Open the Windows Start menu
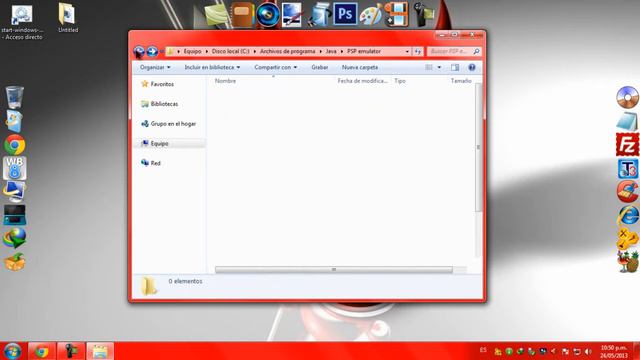This screenshot has width=640, height=360. (x=12, y=351)
